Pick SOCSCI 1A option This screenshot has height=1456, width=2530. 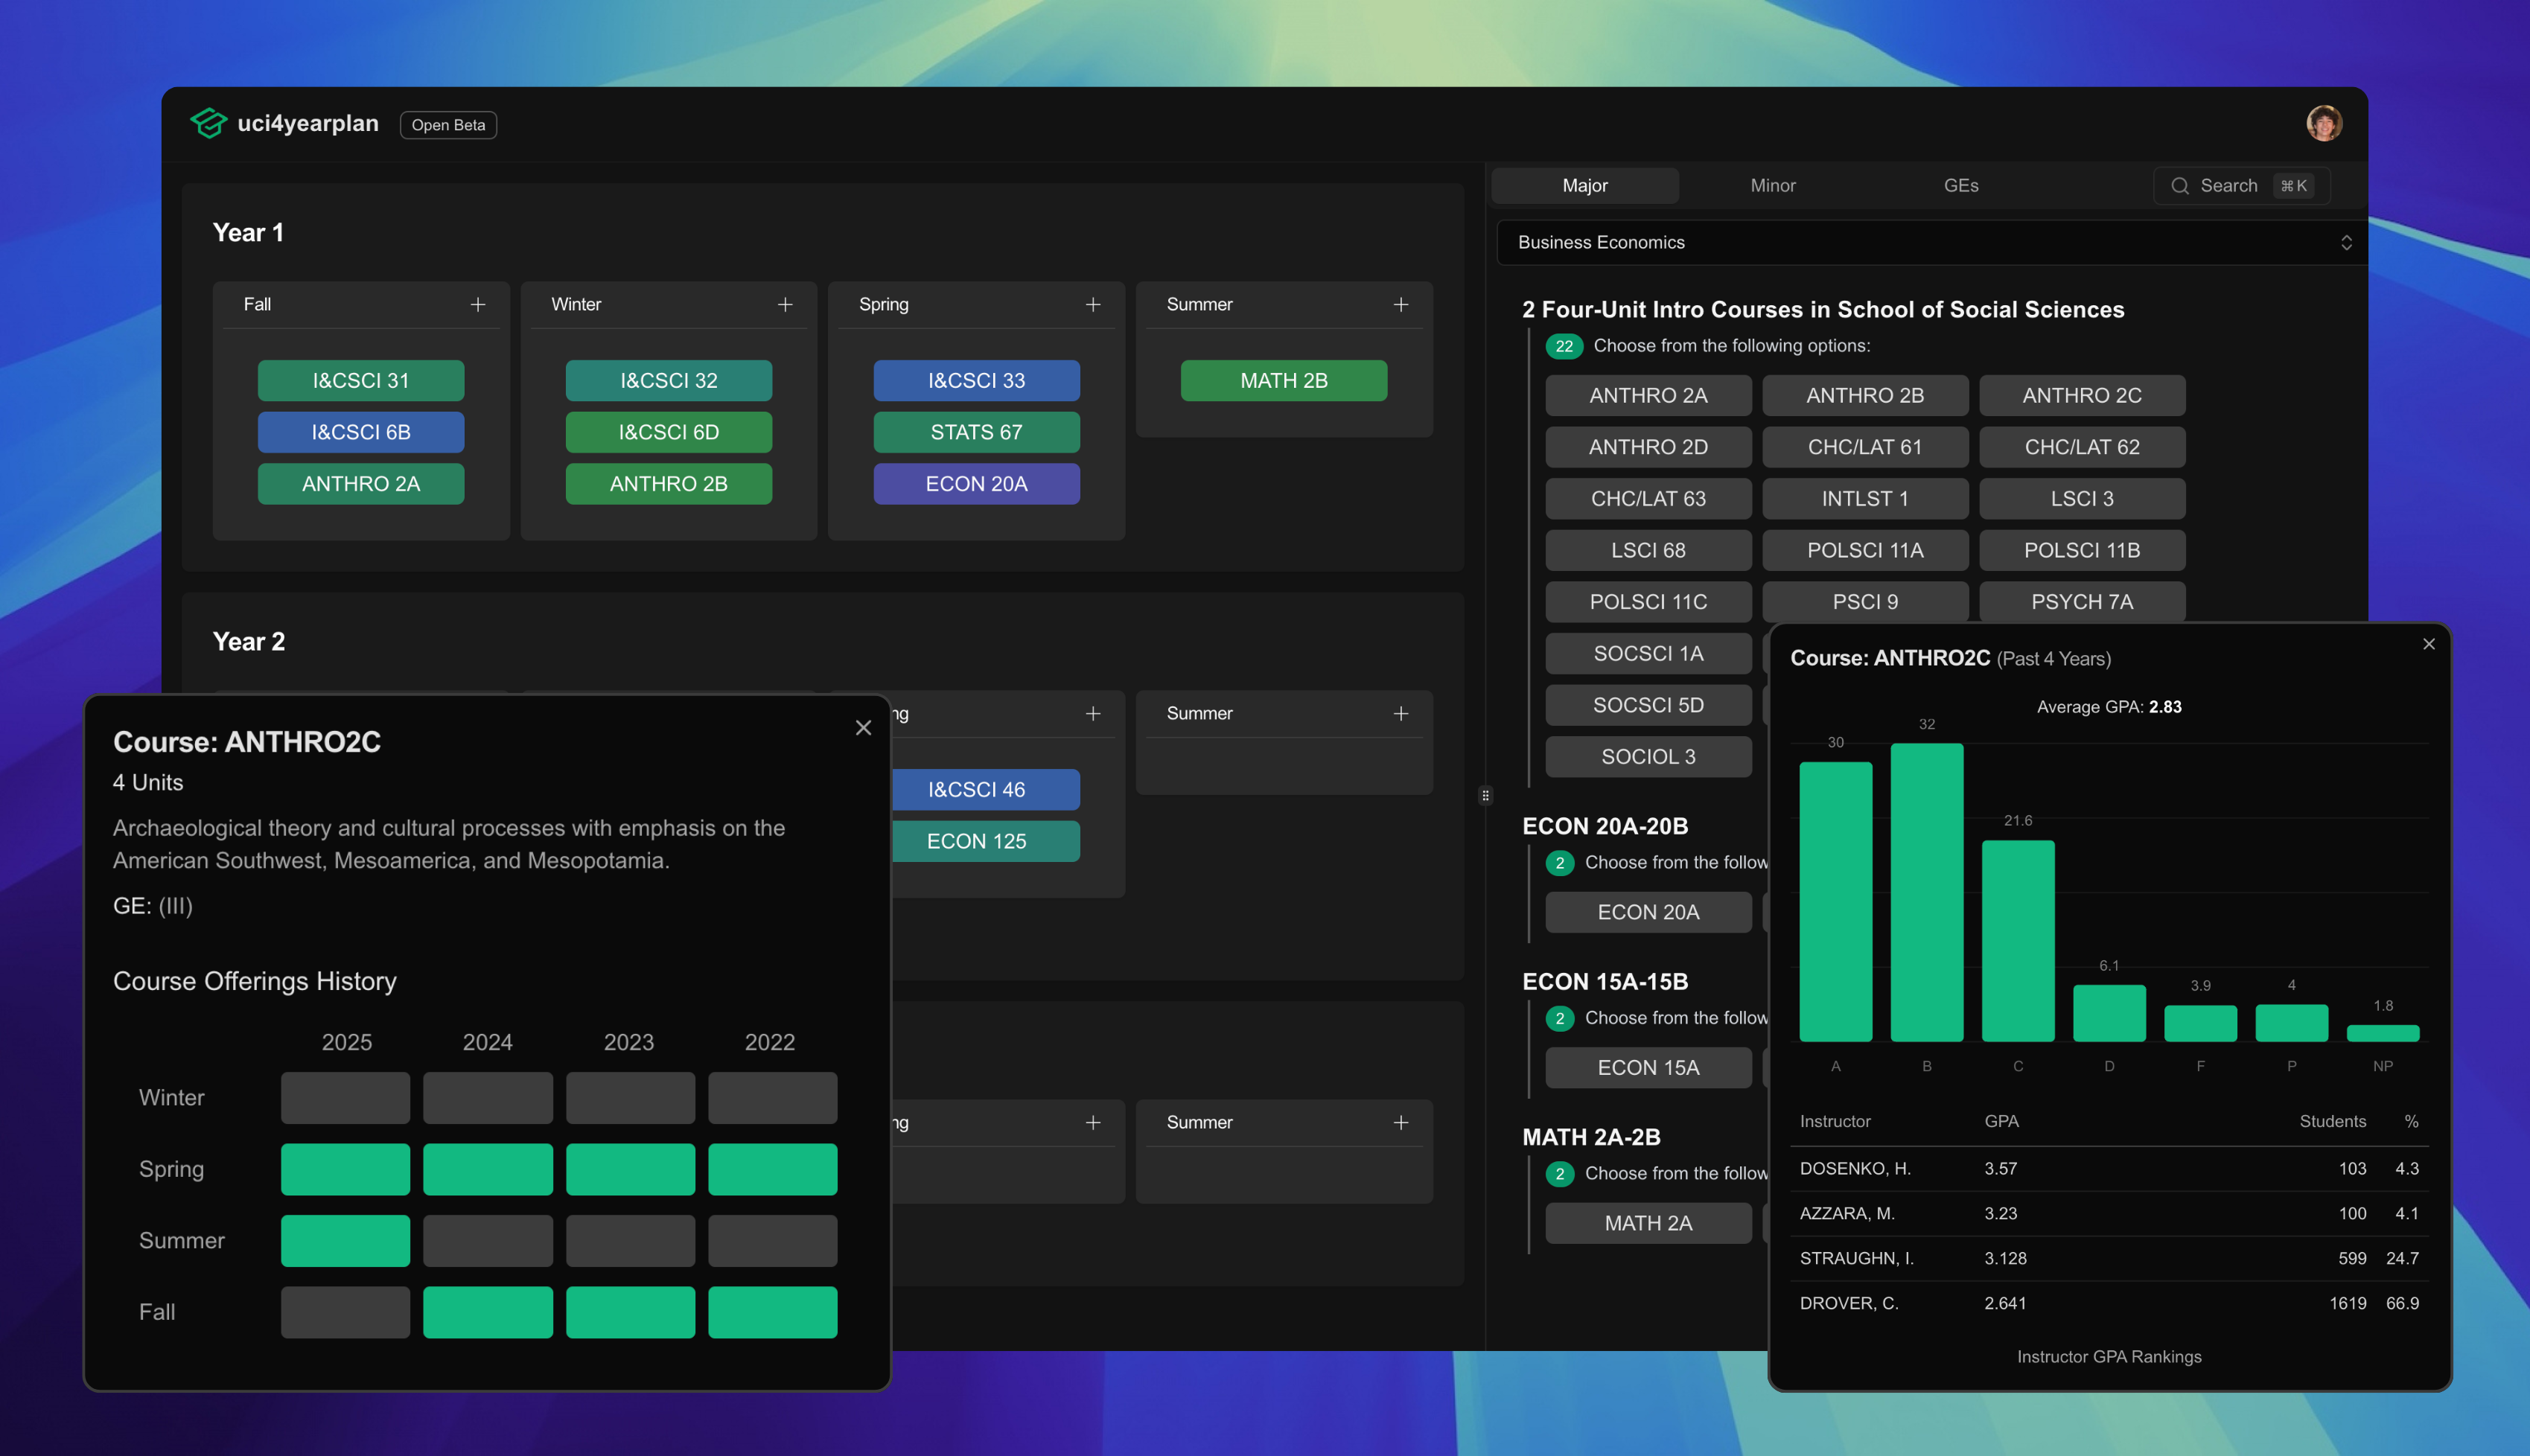[1648, 653]
